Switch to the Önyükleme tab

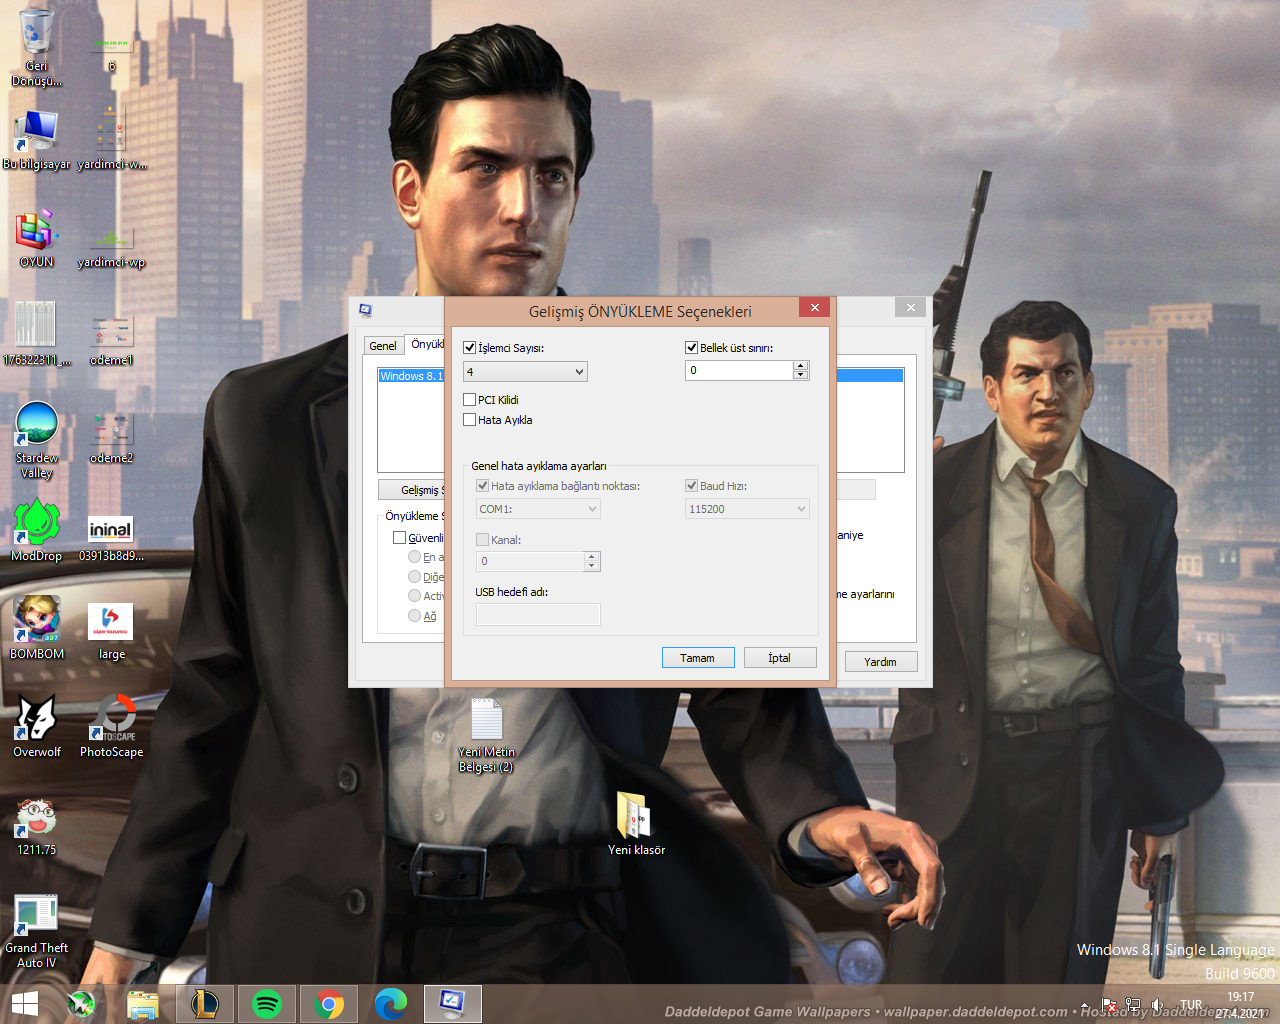(426, 344)
